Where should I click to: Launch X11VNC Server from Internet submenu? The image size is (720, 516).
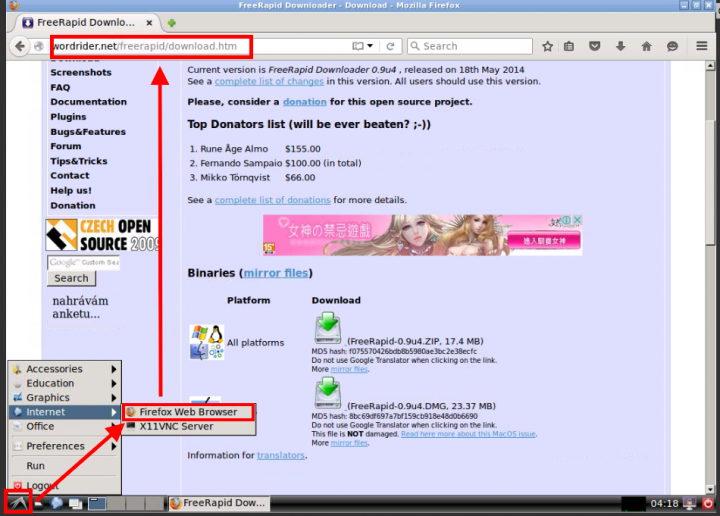(188, 426)
